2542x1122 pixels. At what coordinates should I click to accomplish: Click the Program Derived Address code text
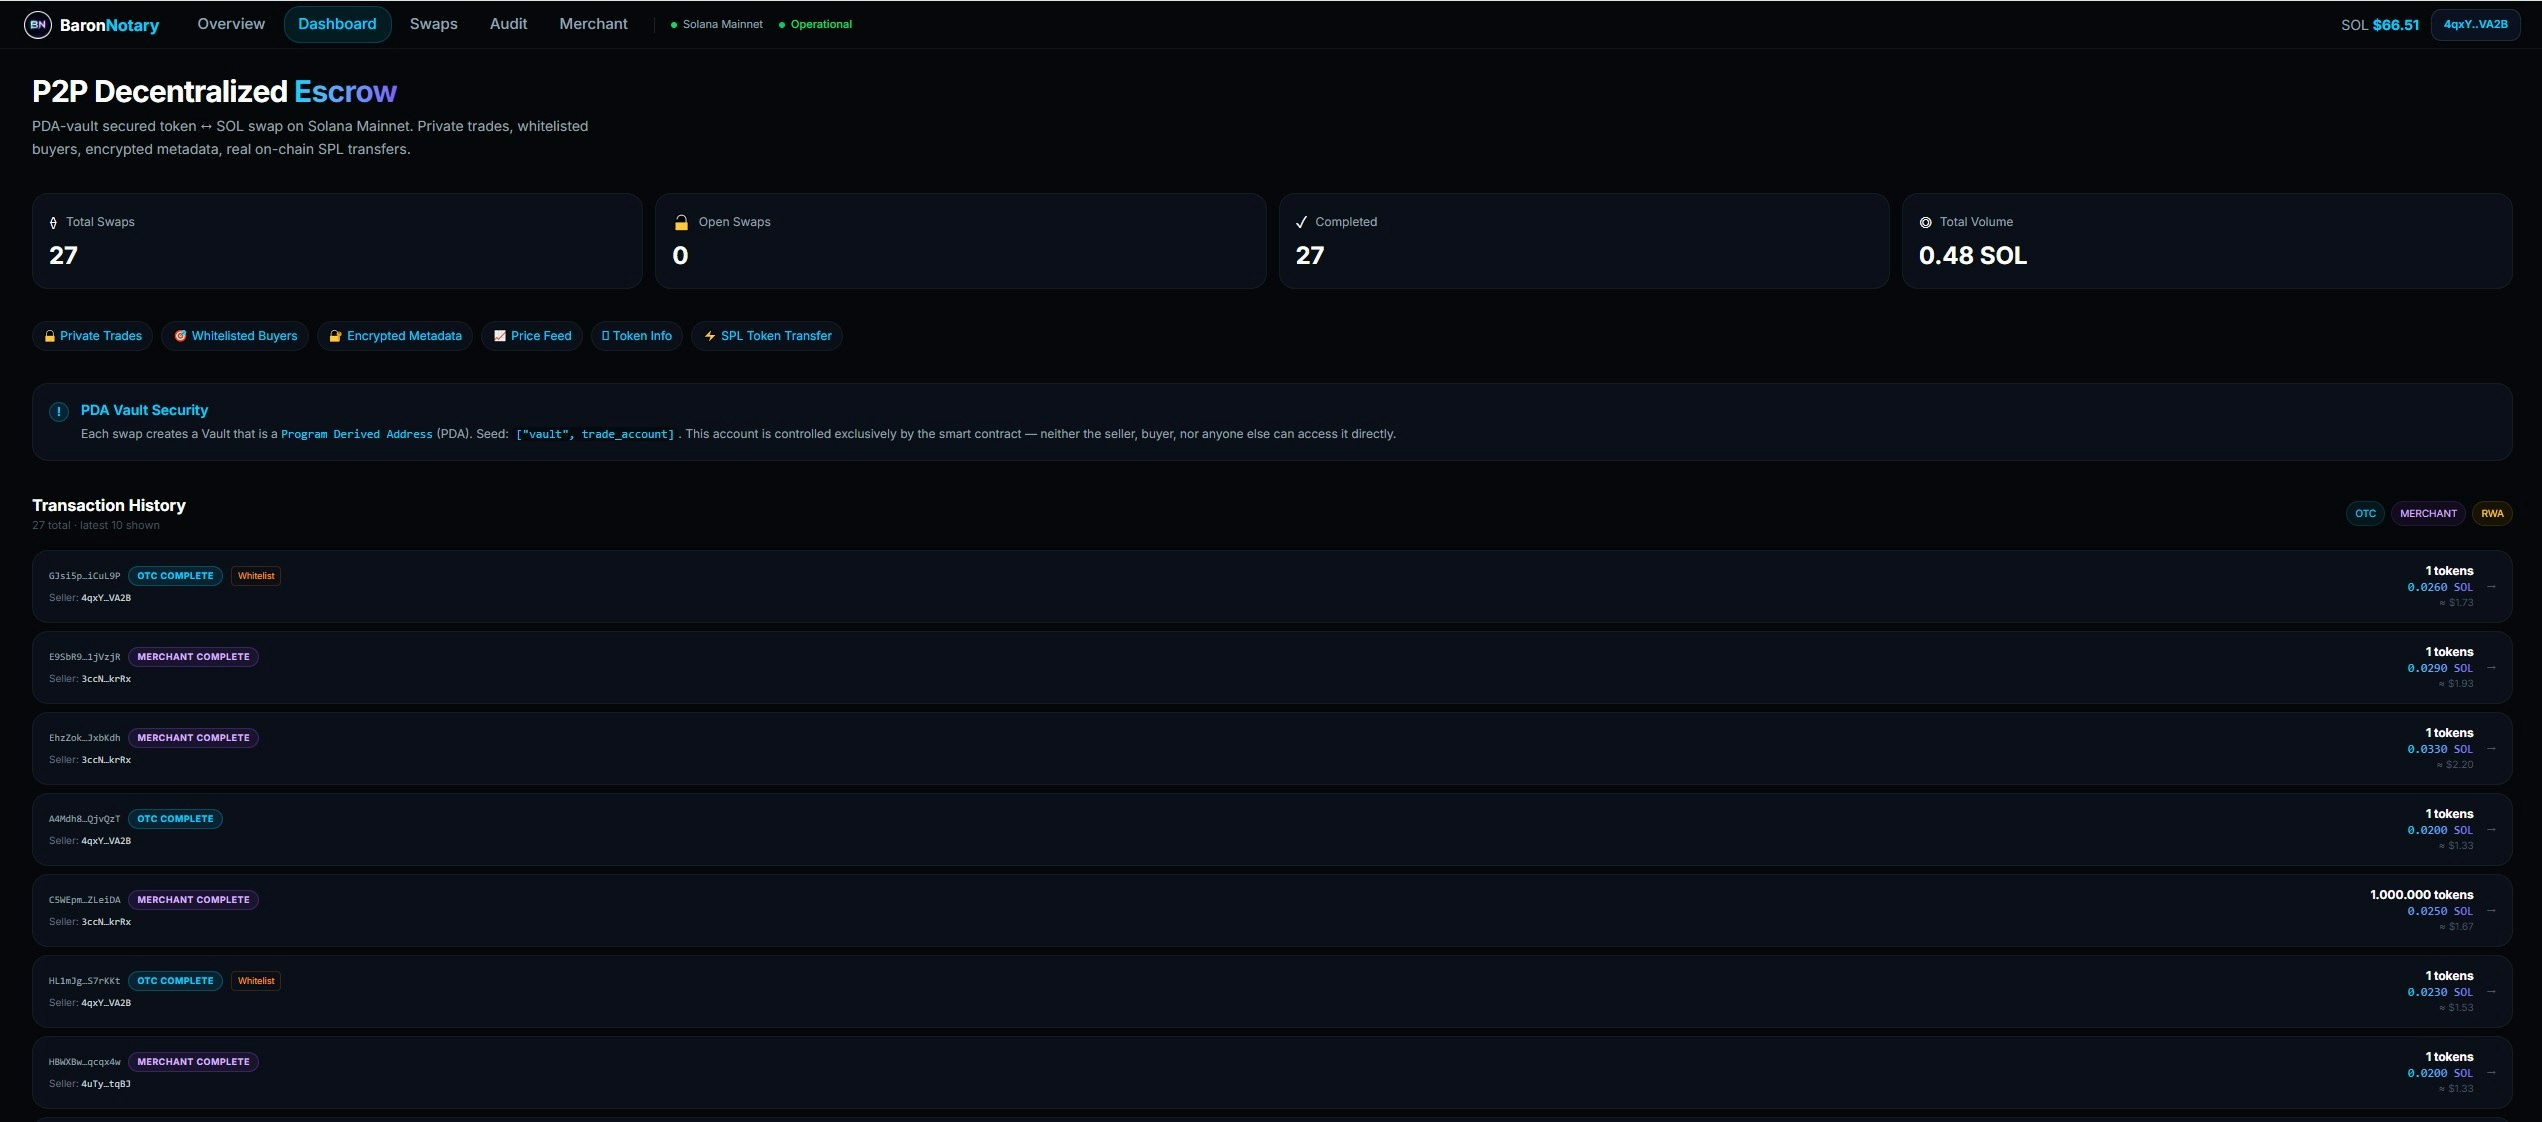pos(357,434)
